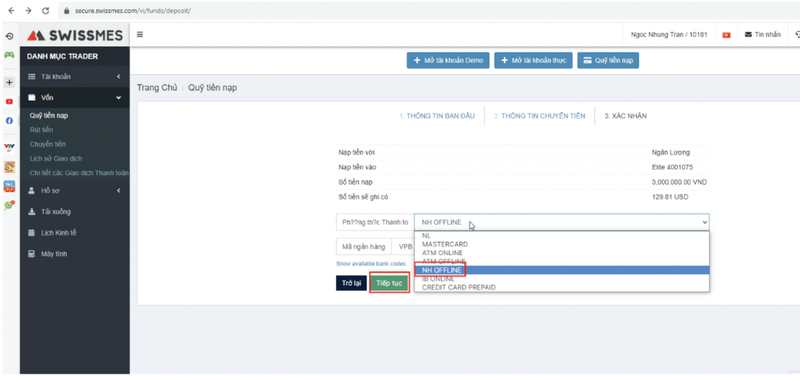Expand Hồ sơ sidebar menu
This screenshot has width=800, height=376.
pos(74,190)
